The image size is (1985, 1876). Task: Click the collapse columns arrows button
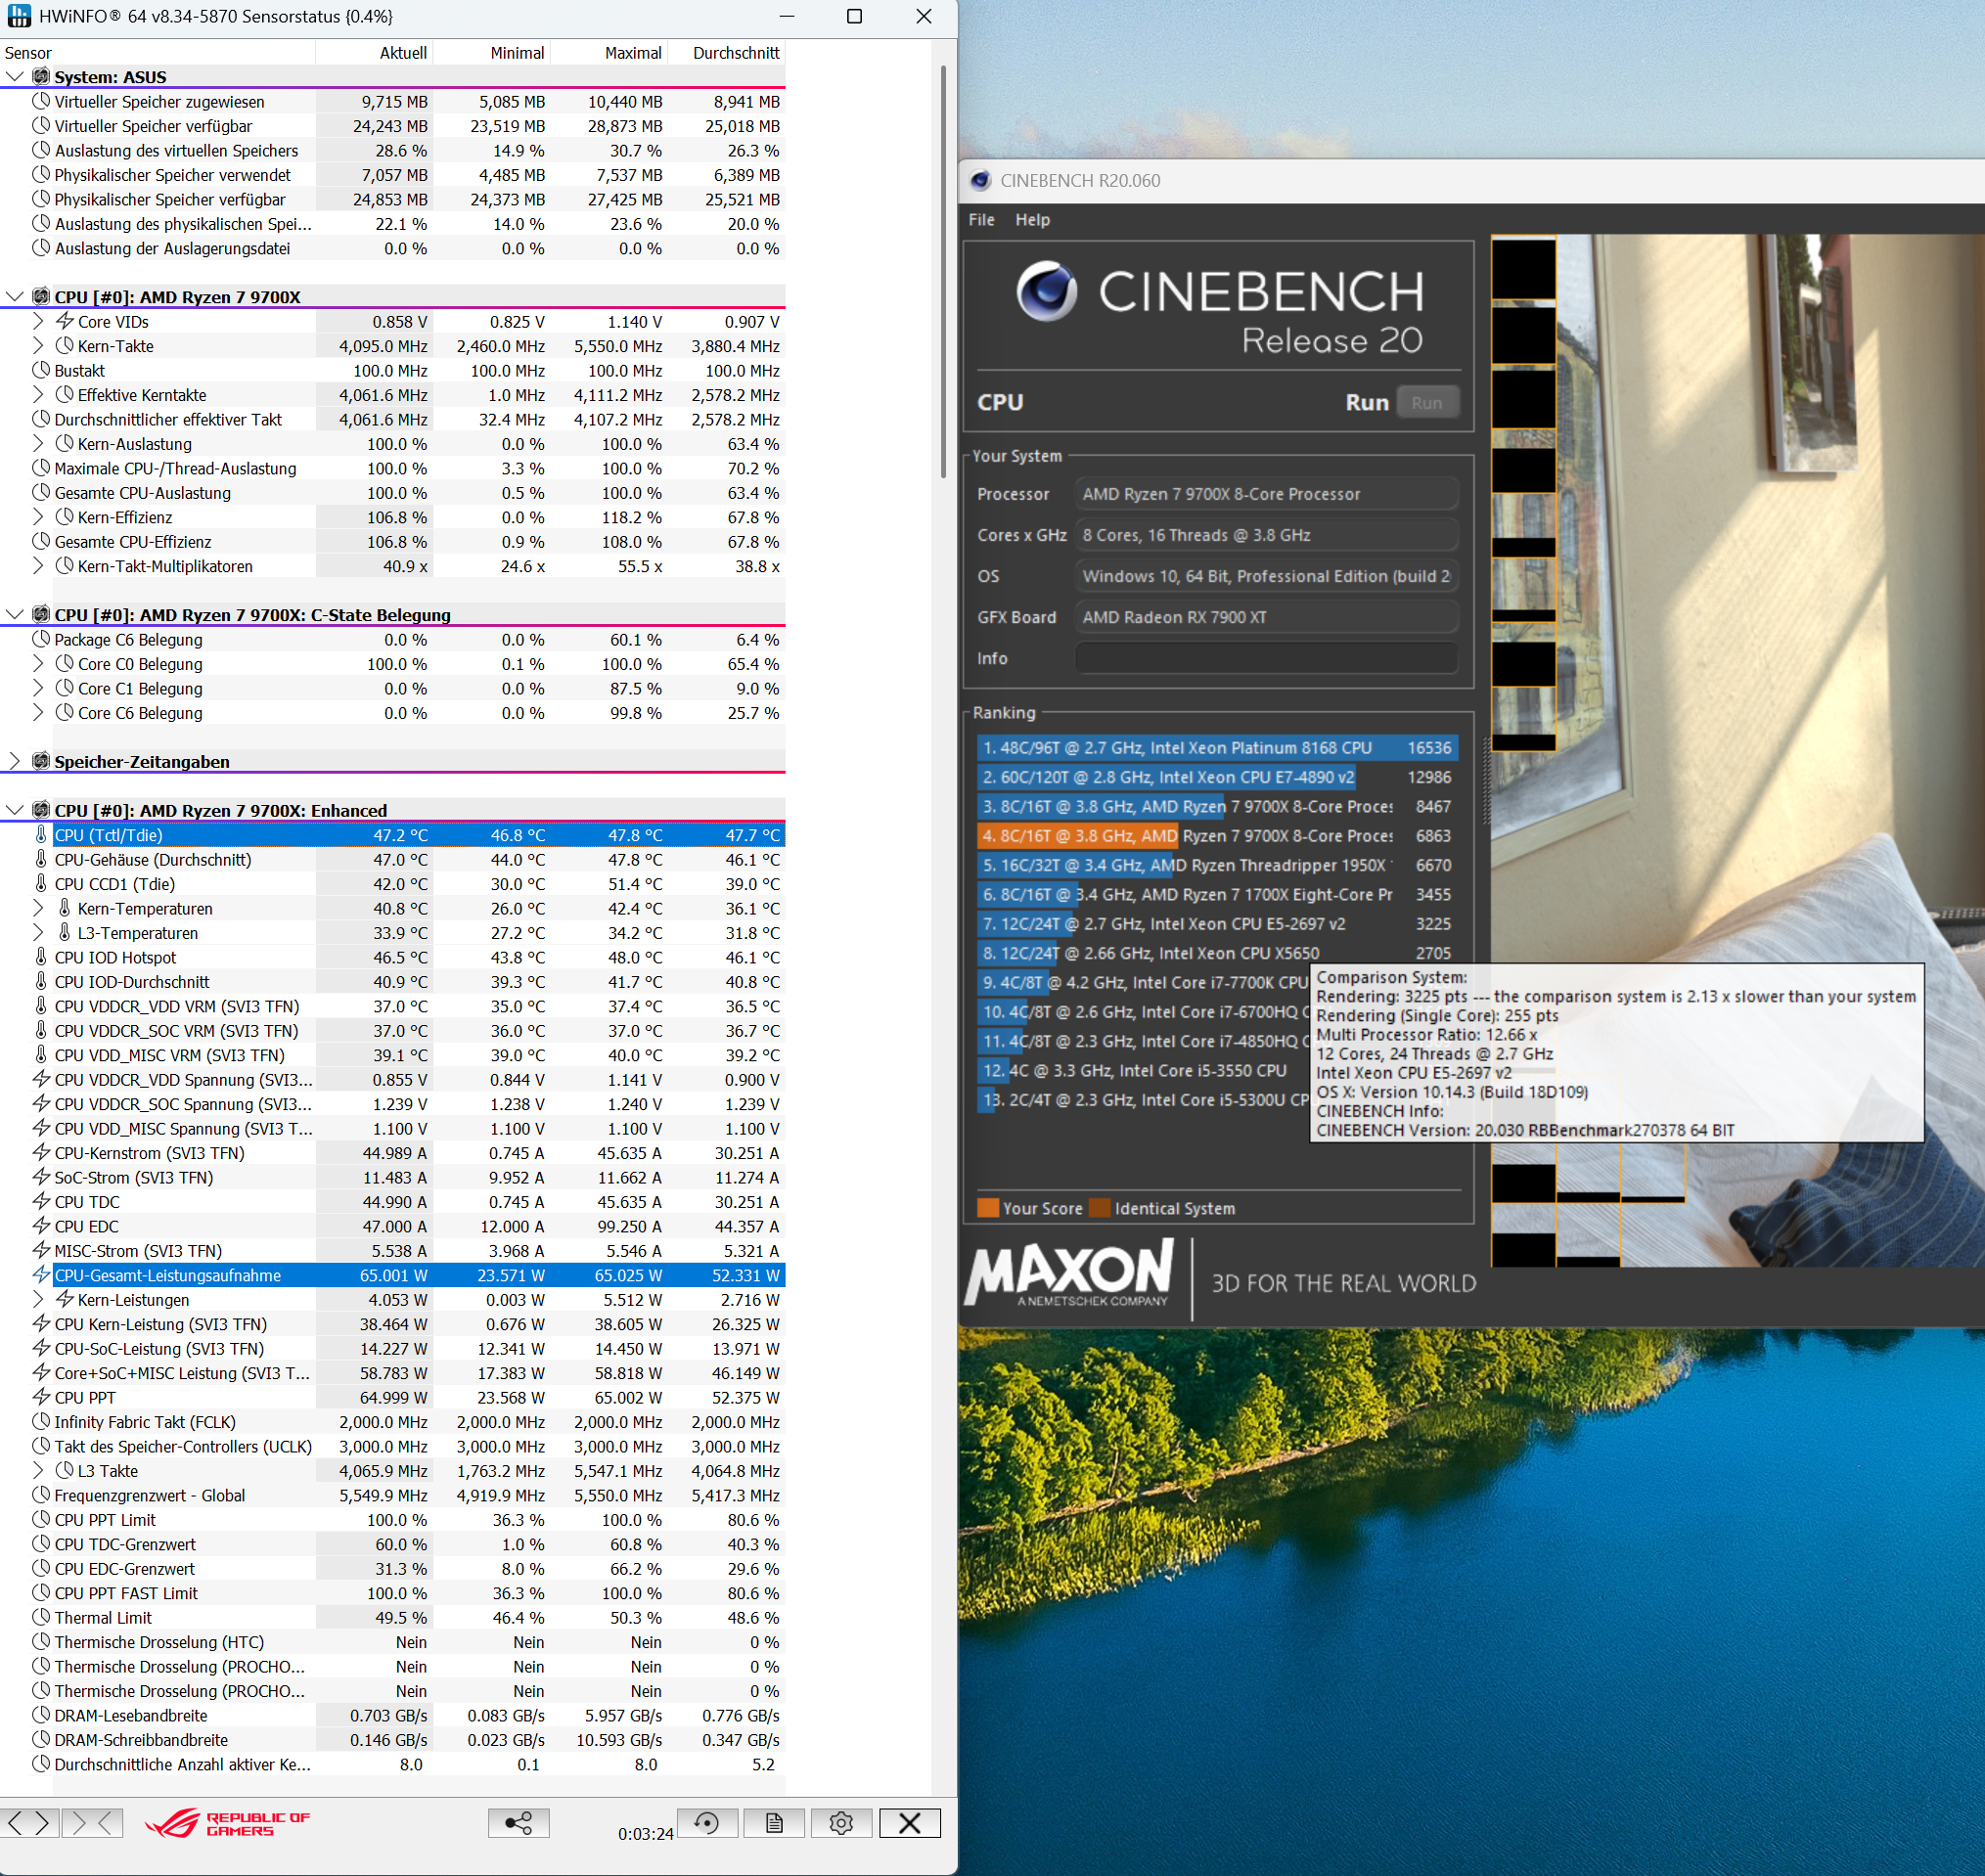click(92, 1823)
